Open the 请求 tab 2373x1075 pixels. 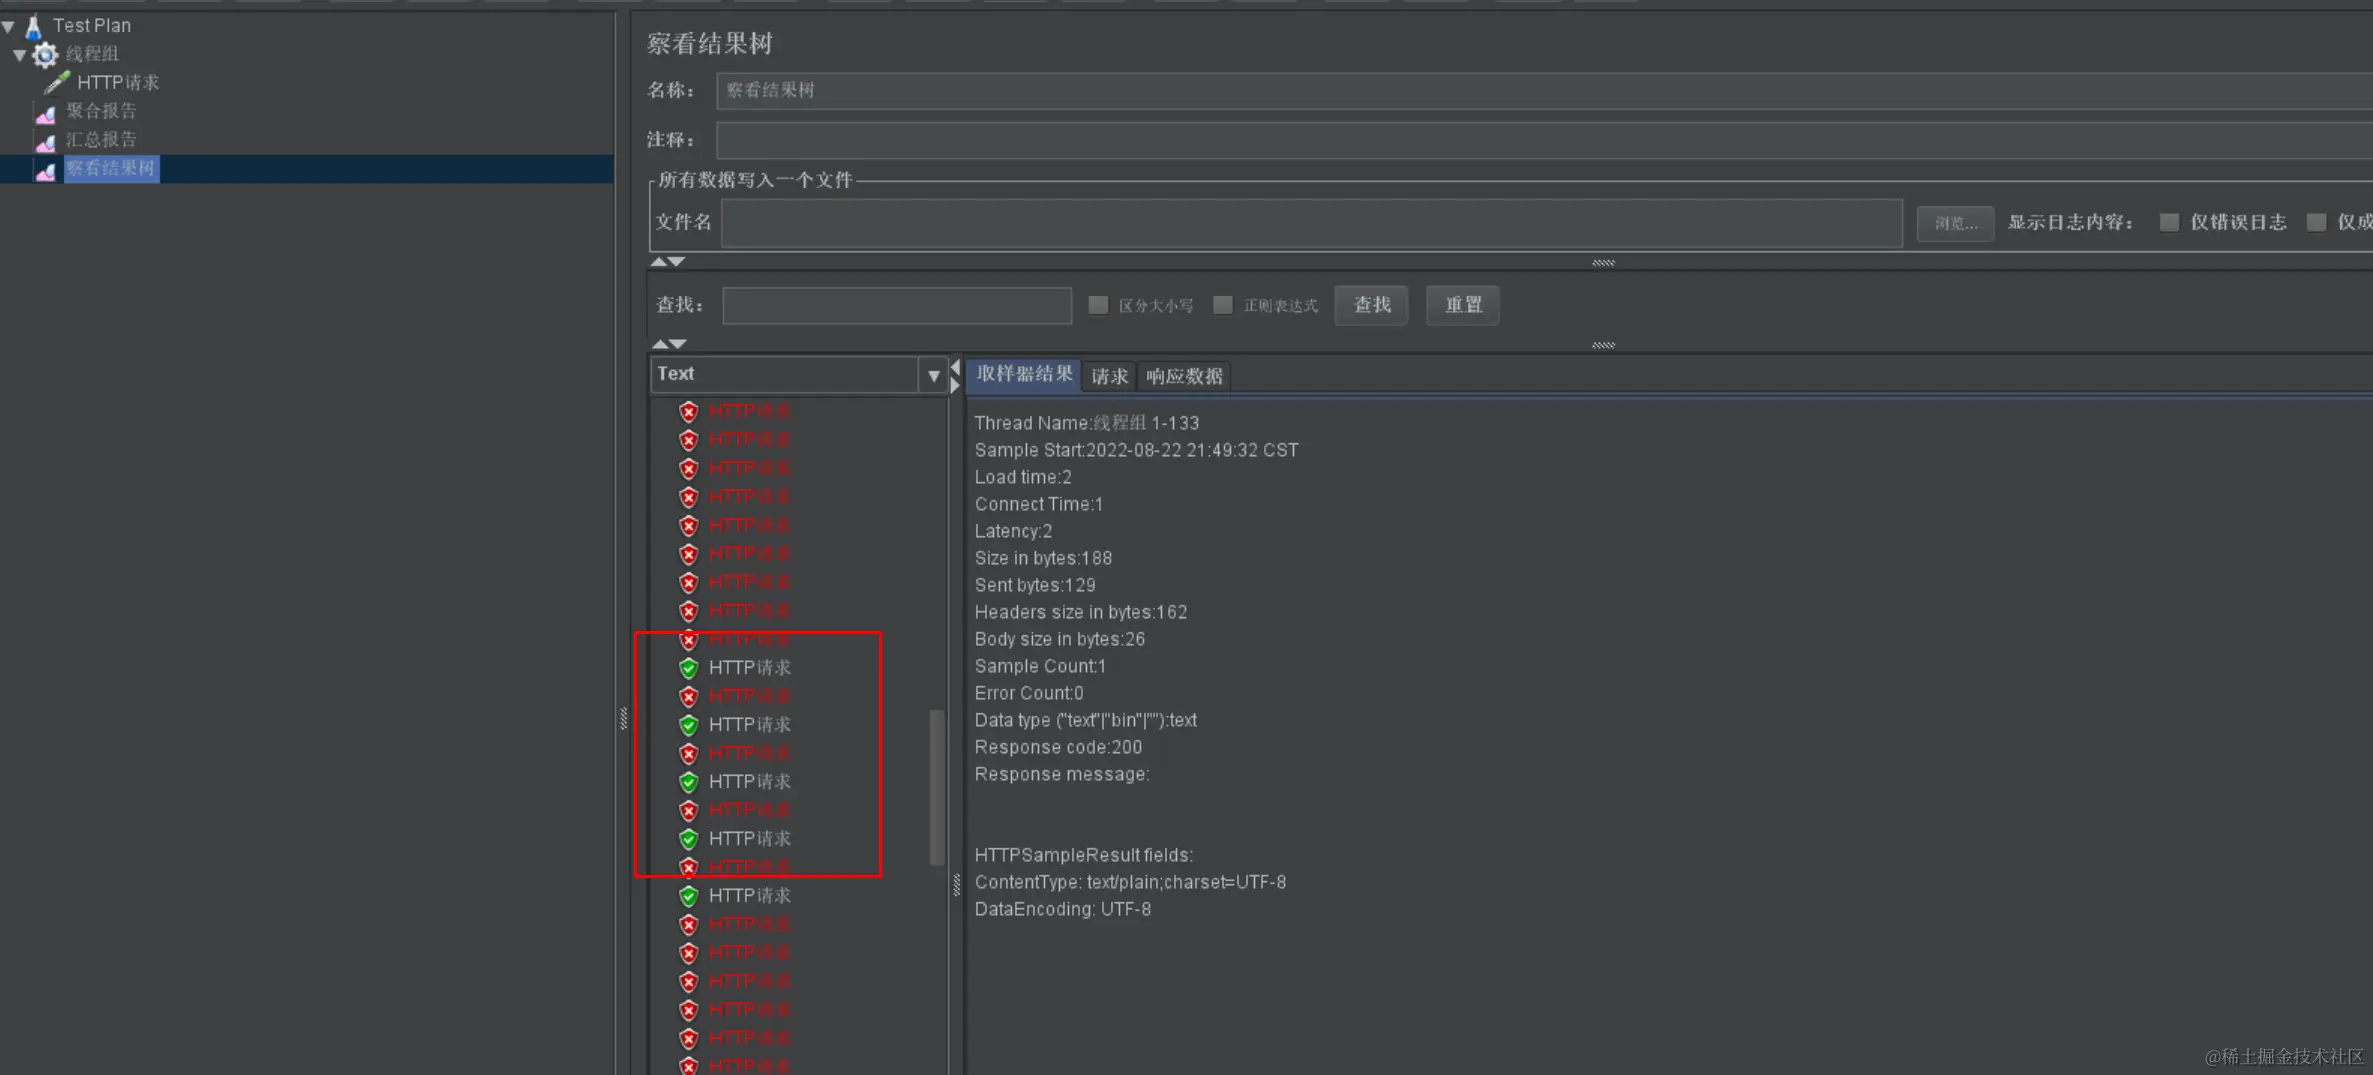1109,376
